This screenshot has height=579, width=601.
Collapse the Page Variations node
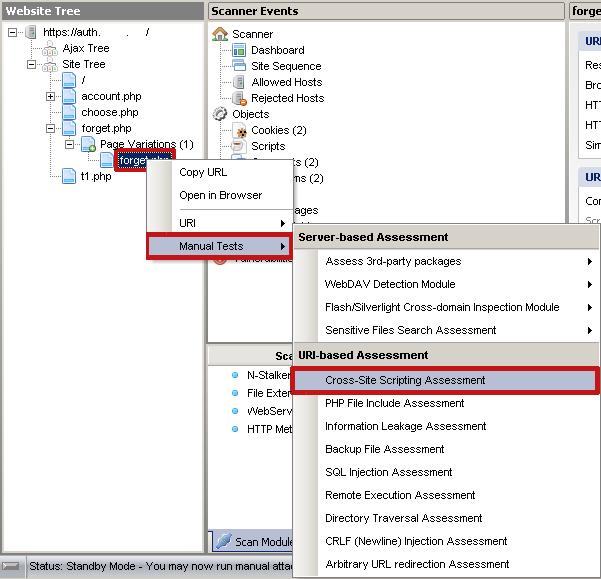(x=69, y=144)
